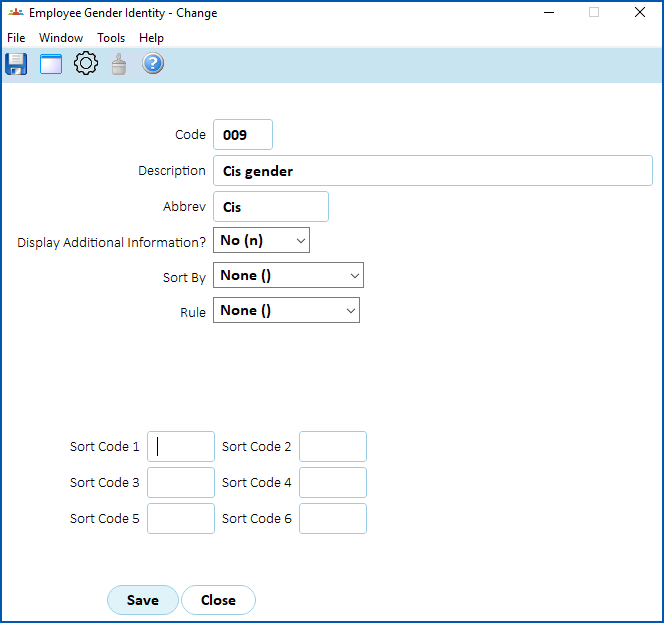Viewport: 664px width, 623px height.
Task: Open the Tools menu
Action: pyautogui.click(x=111, y=38)
